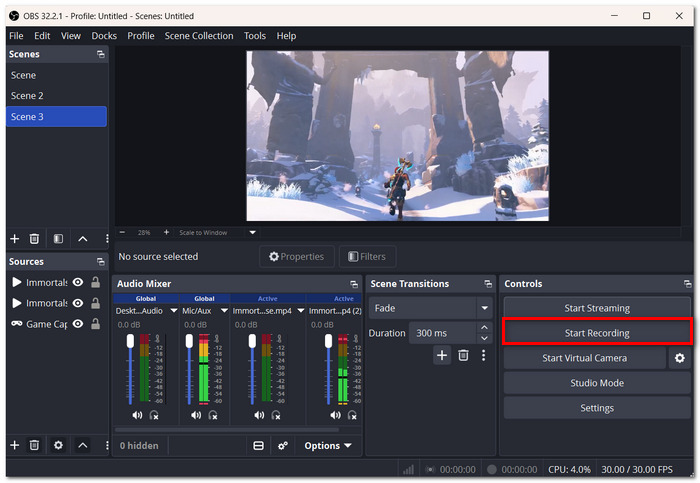Hide first Immortals source with eye
The image size is (700, 483).
click(78, 282)
